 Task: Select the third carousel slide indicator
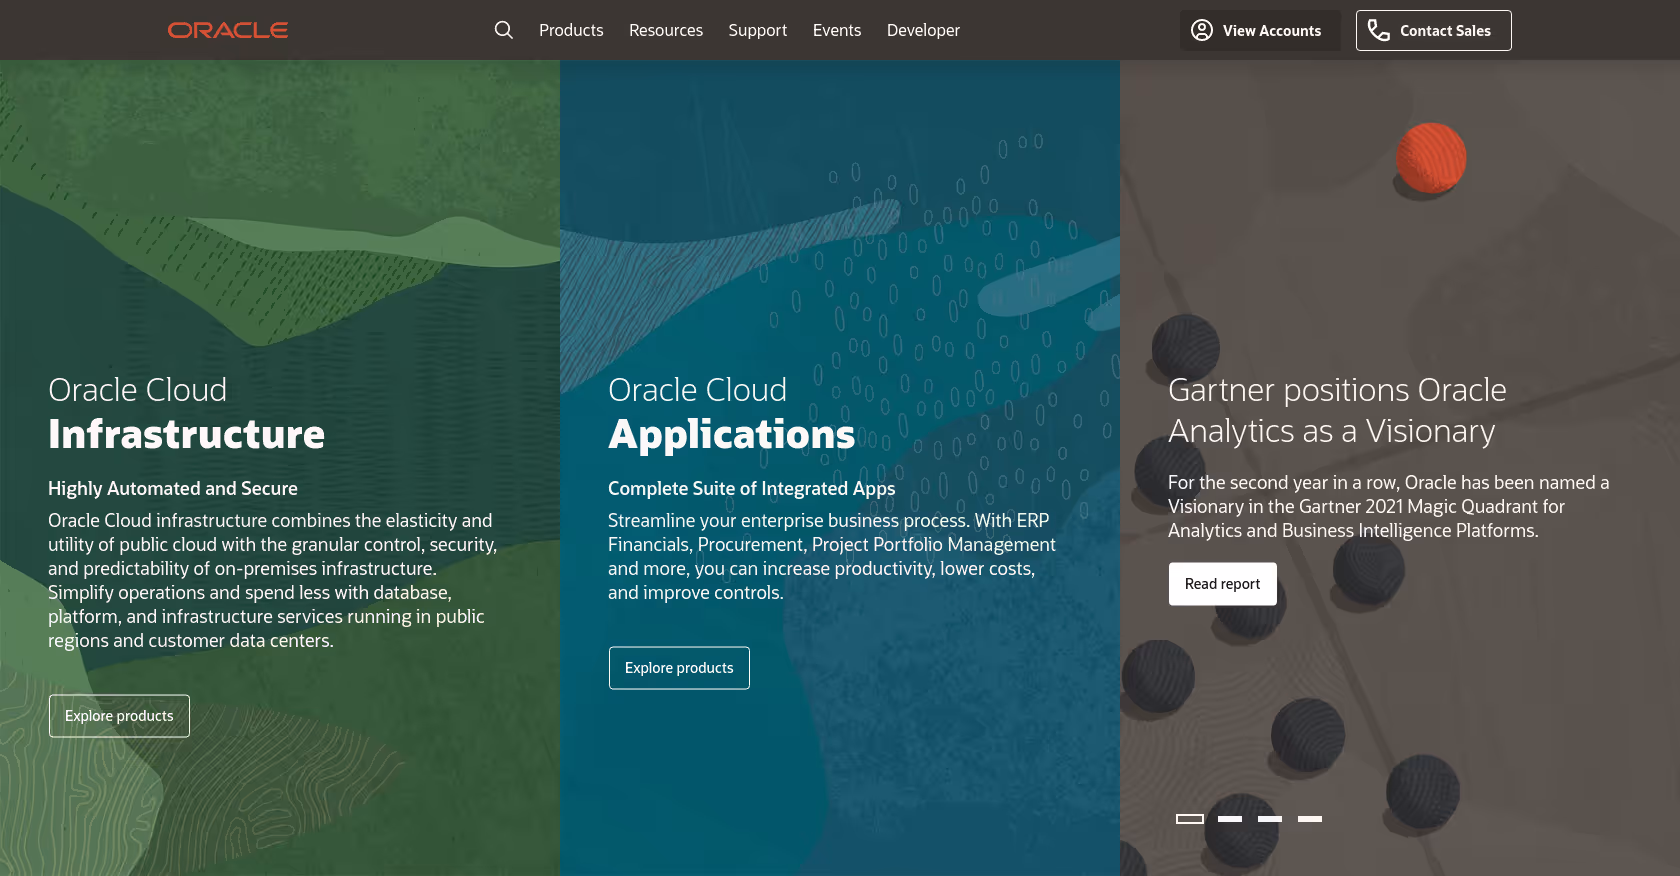(x=1270, y=819)
